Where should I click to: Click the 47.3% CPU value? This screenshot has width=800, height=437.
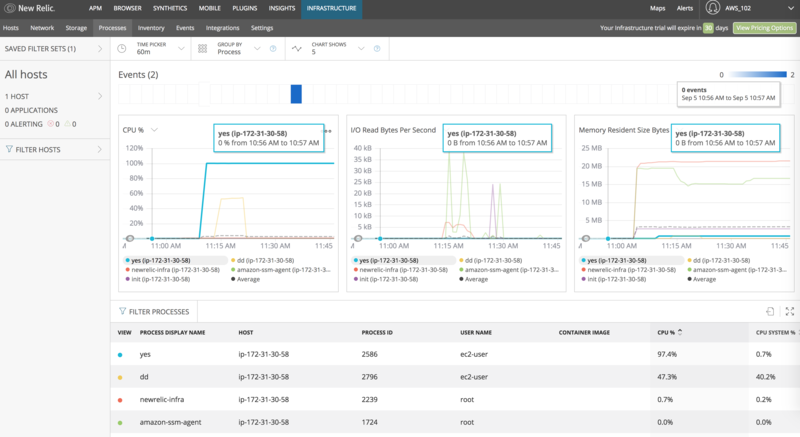click(667, 377)
